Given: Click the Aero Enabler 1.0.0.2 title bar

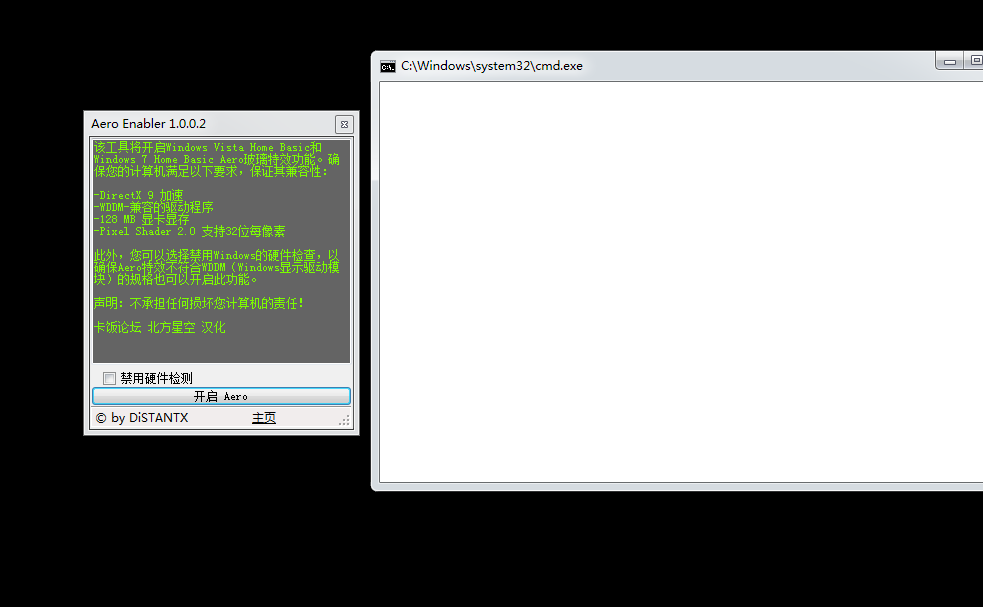Looking at the screenshot, I should (x=200, y=124).
